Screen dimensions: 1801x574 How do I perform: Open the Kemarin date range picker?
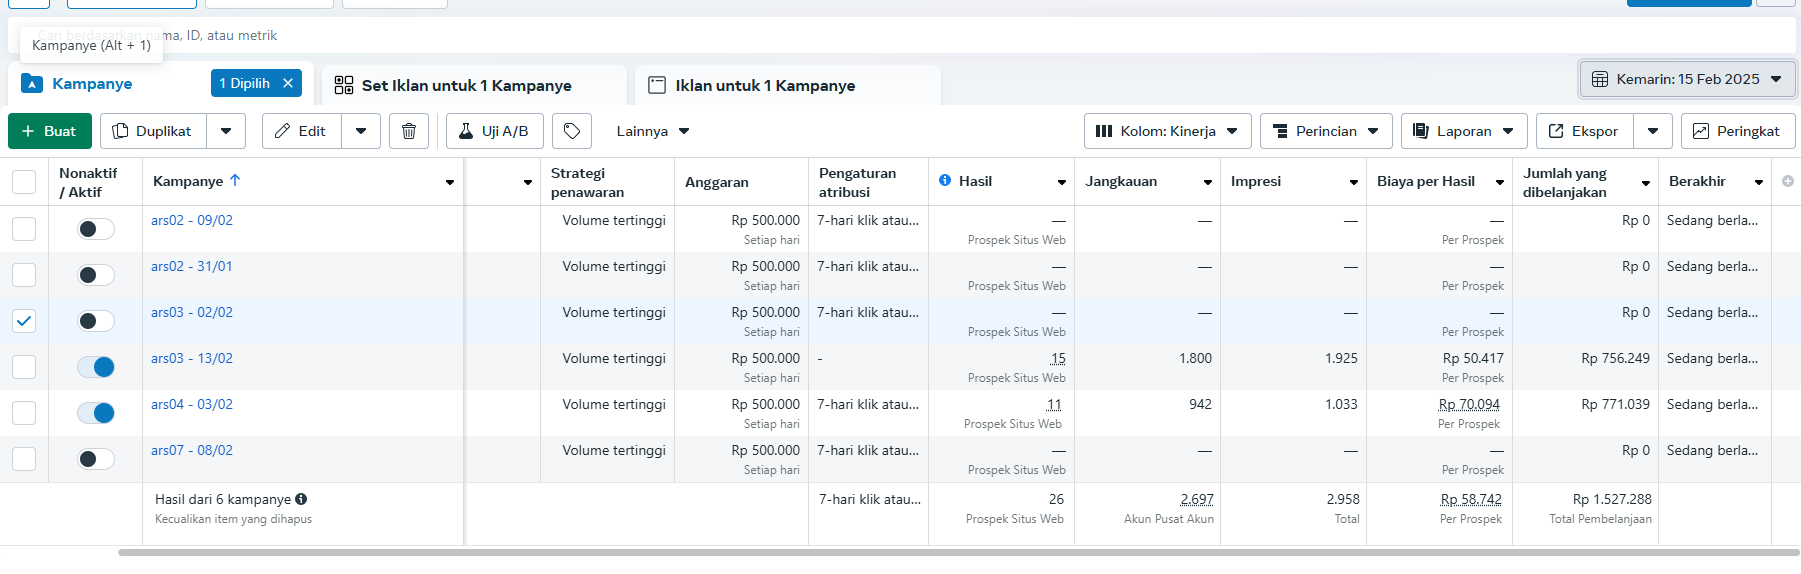[1687, 79]
